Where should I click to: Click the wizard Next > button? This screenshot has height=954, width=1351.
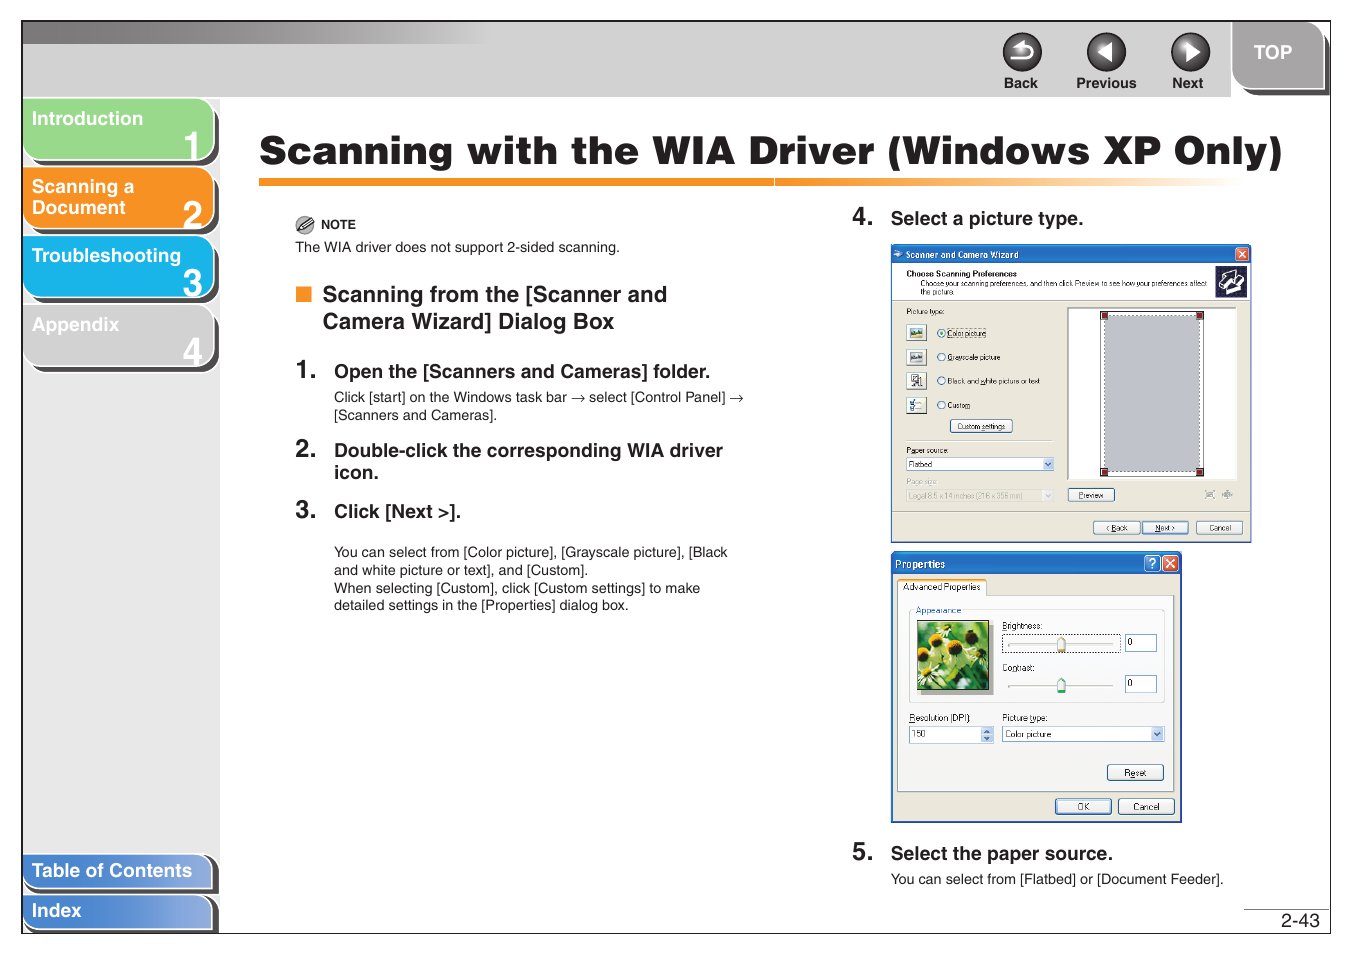(1165, 528)
